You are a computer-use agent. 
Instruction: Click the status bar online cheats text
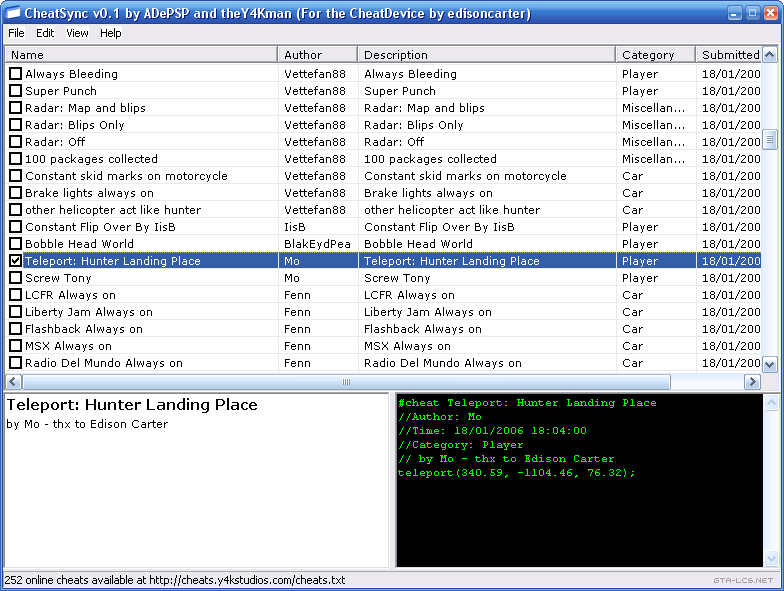[x=175, y=580]
